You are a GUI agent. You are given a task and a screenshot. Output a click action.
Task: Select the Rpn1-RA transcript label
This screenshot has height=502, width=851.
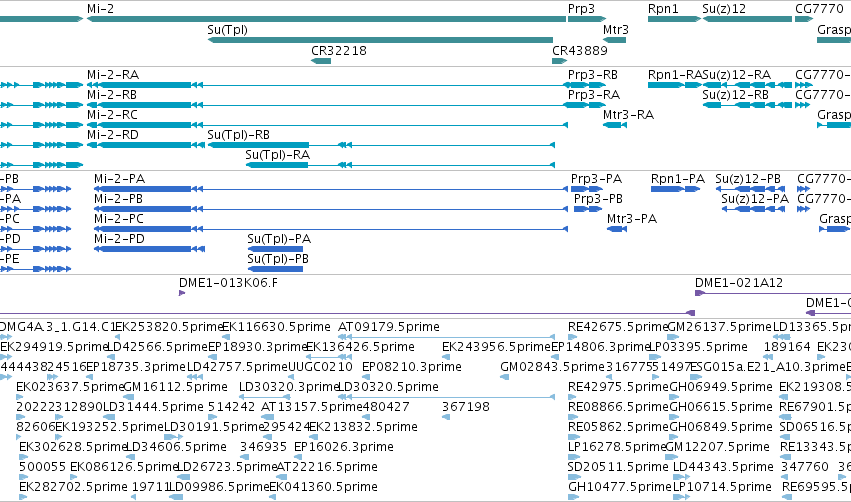(675, 75)
